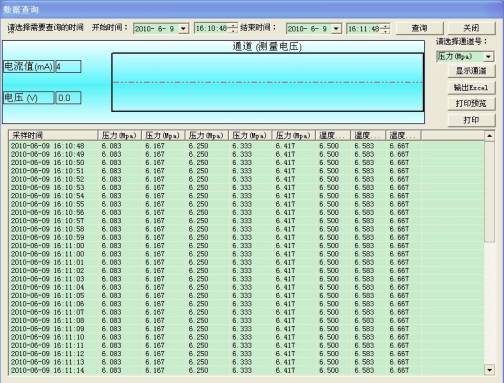Click the table scrollbar down arrow
Image resolution: width=504 pixels, height=383 pixels.
pyautogui.click(x=489, y=370)
